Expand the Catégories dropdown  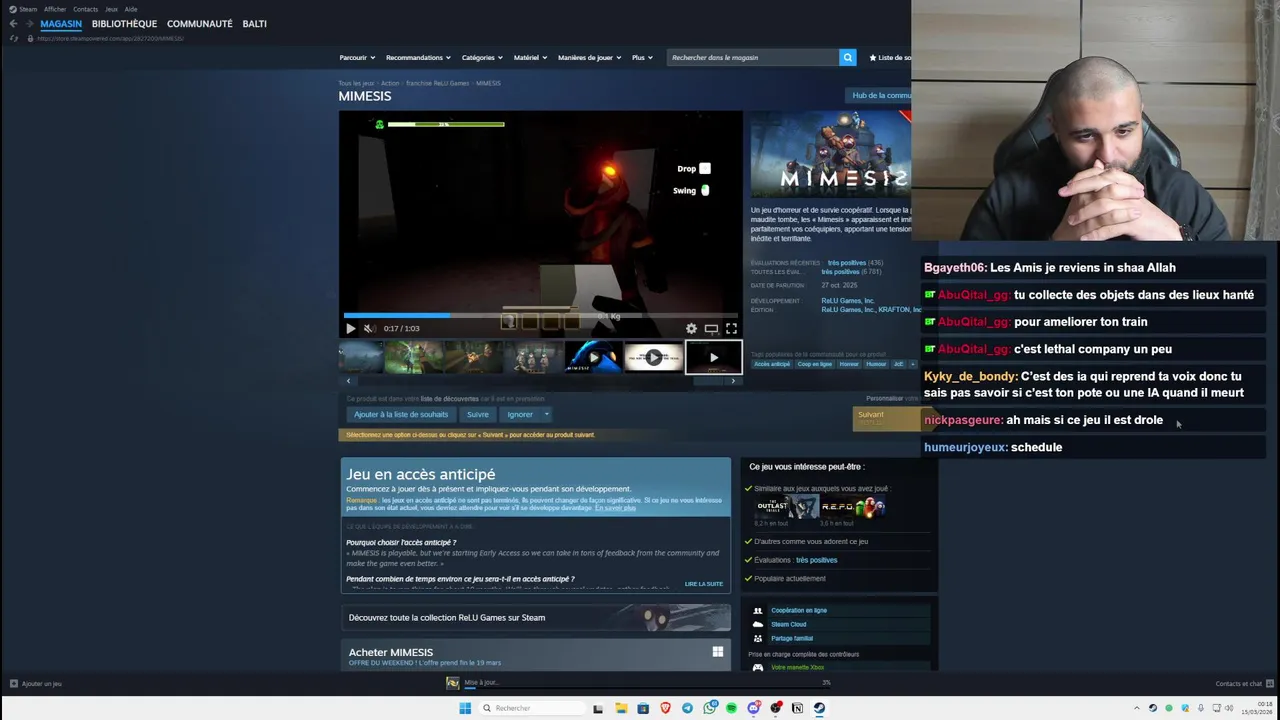point(482,57)
